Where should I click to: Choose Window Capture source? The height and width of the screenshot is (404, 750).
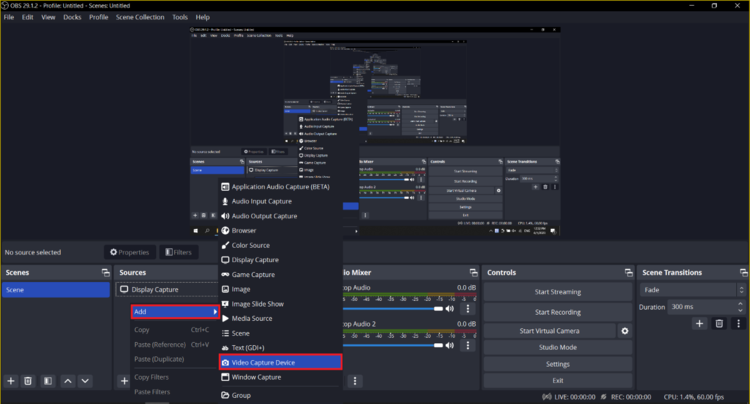[x=280, y=377]
